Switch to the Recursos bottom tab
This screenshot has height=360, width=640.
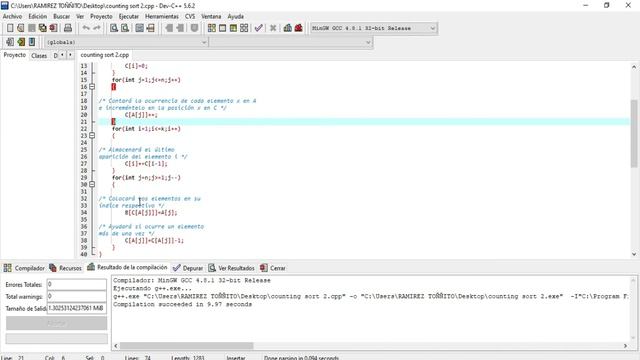click(x=66, y=268)
